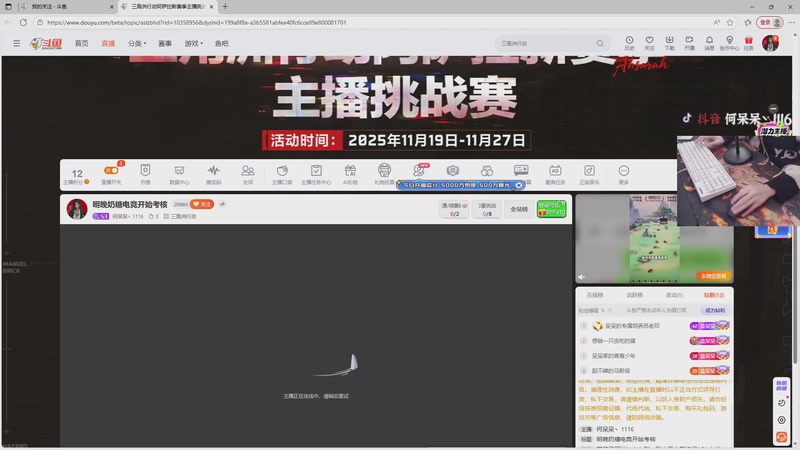Screen dimensions: 800x450
Task: Click the browser refresh button
Action: pos(23,22)
